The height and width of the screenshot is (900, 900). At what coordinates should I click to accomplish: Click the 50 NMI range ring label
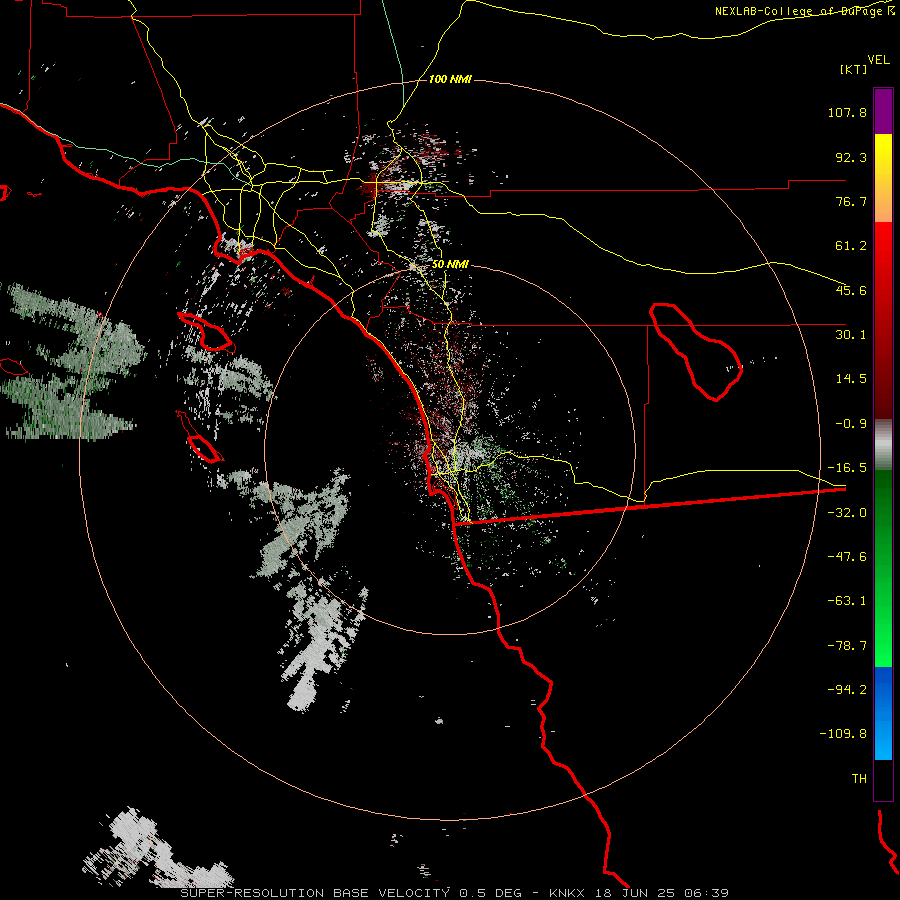tap(450, 265)
